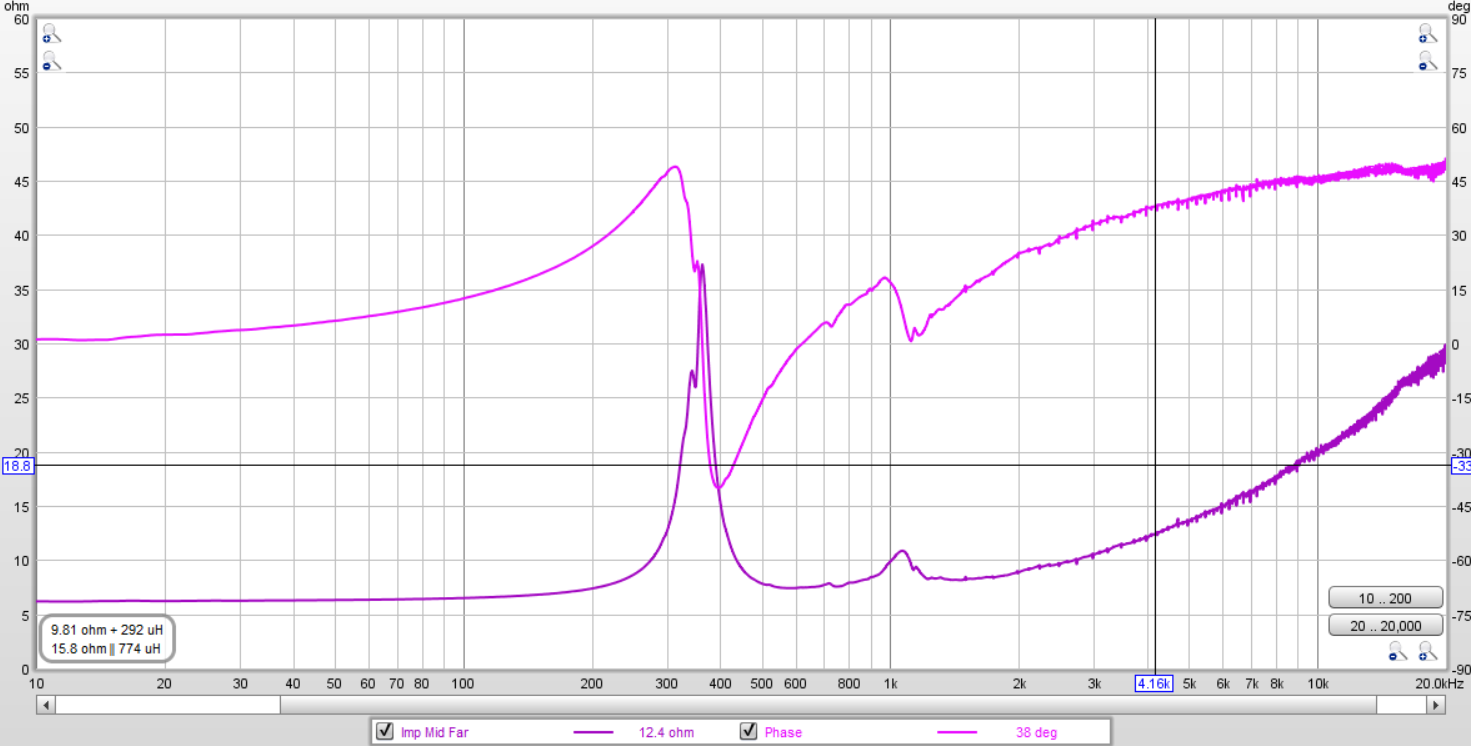
Task: Click the 4.16k cursor frequency label
Action: tap(1154, 684)
